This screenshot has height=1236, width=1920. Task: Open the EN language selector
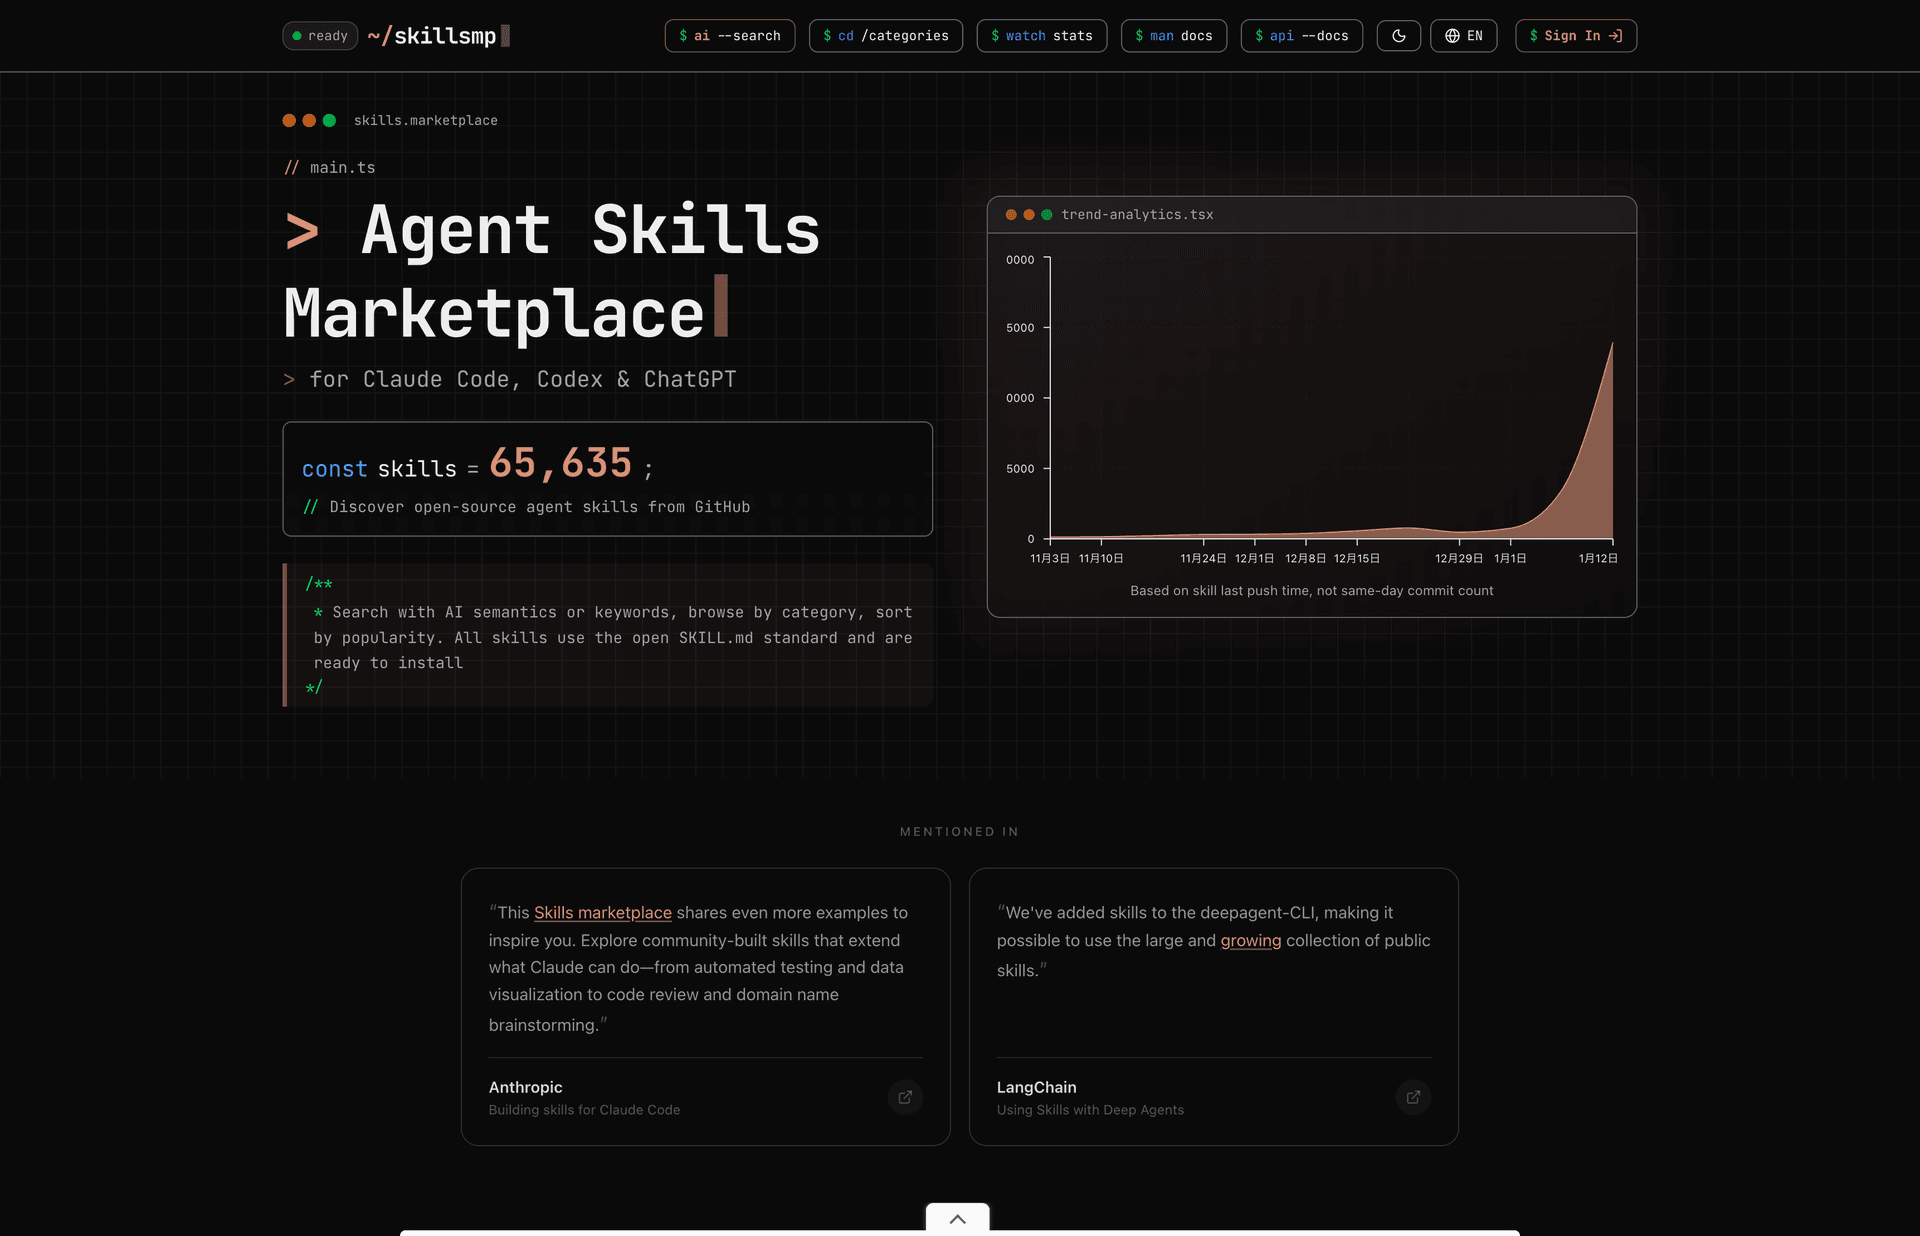[1463, 36]
